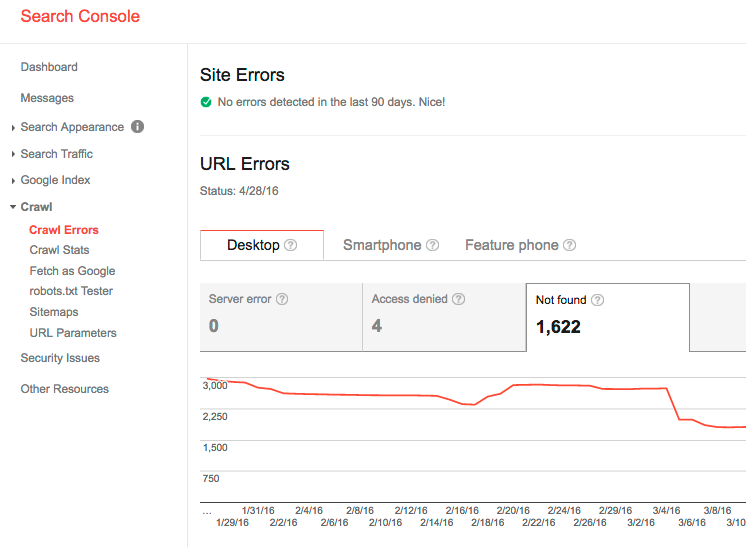This screenshot has width=746, height=547.
Task: Expand the Search Traffic section arrow
Action: point(13,154)
